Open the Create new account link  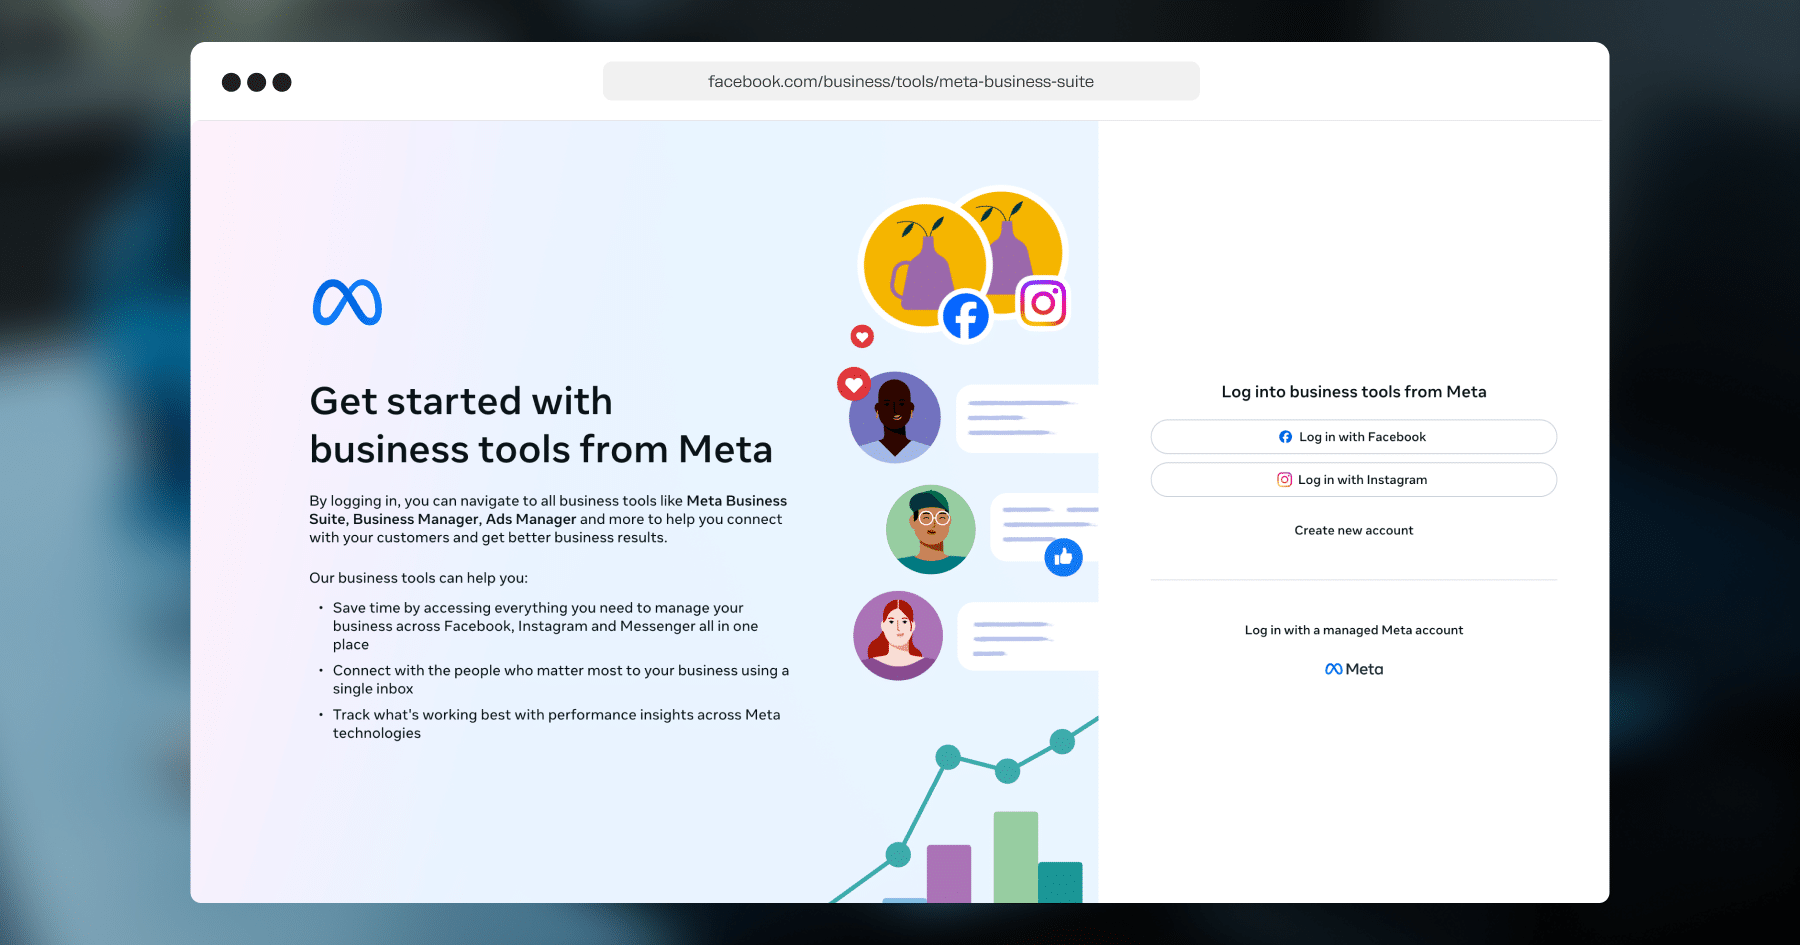click(1354, 531)
